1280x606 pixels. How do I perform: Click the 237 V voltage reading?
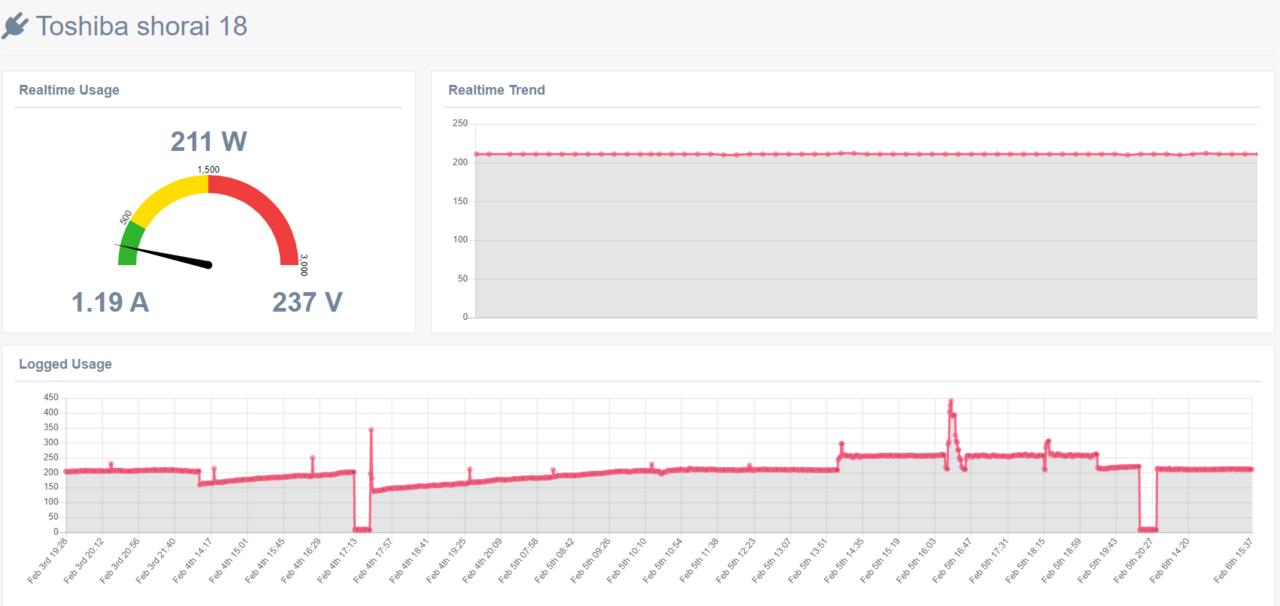click(x=307, y=301)
